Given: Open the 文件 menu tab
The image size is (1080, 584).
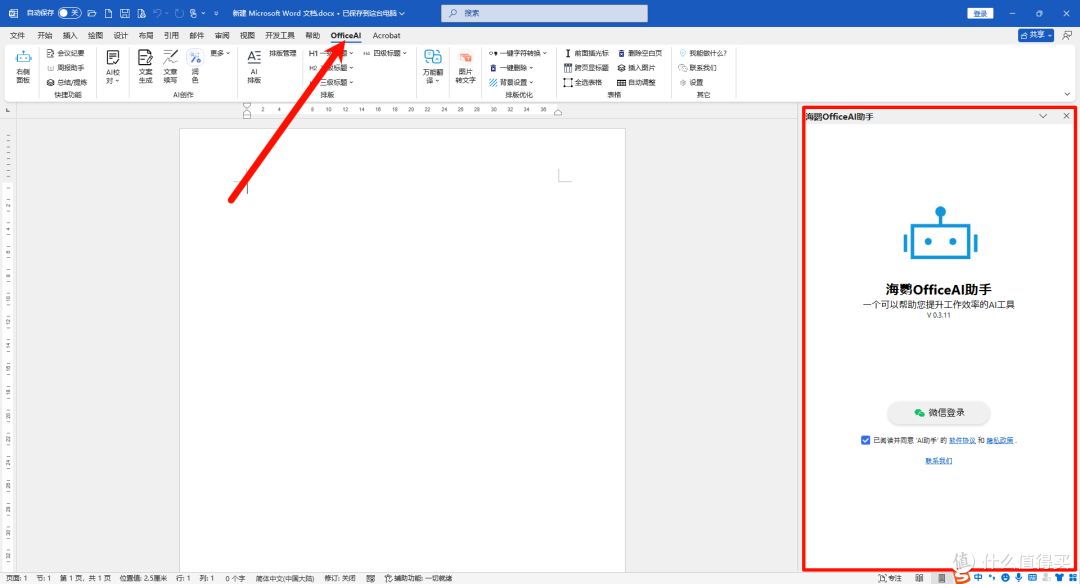Looking at the screenshot, I should pos(17,35).
